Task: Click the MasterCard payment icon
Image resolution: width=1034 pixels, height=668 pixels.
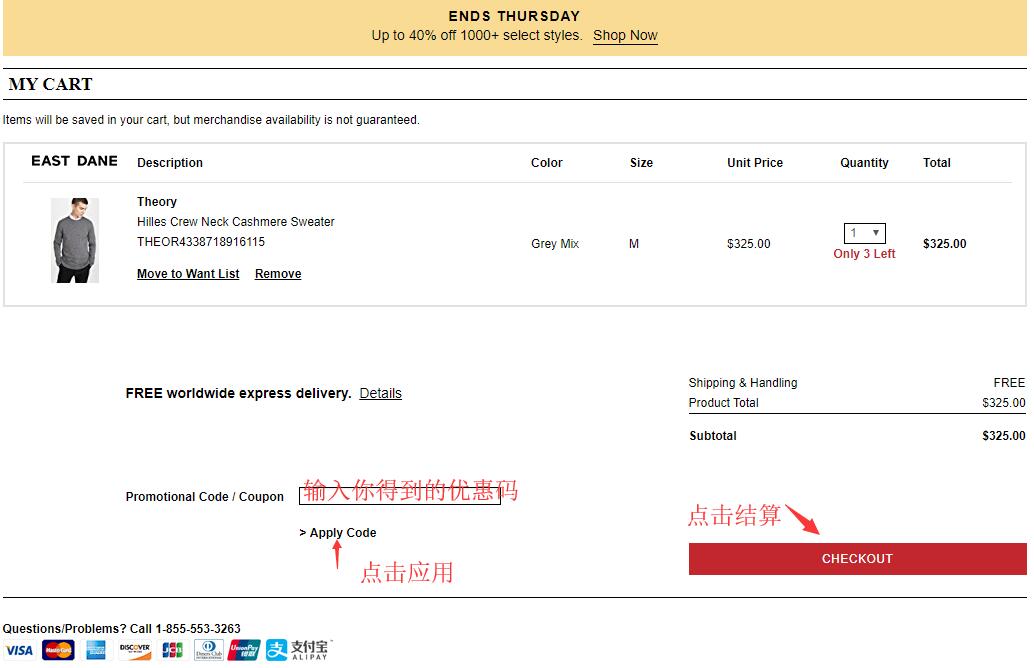Action: pos(58,650)
